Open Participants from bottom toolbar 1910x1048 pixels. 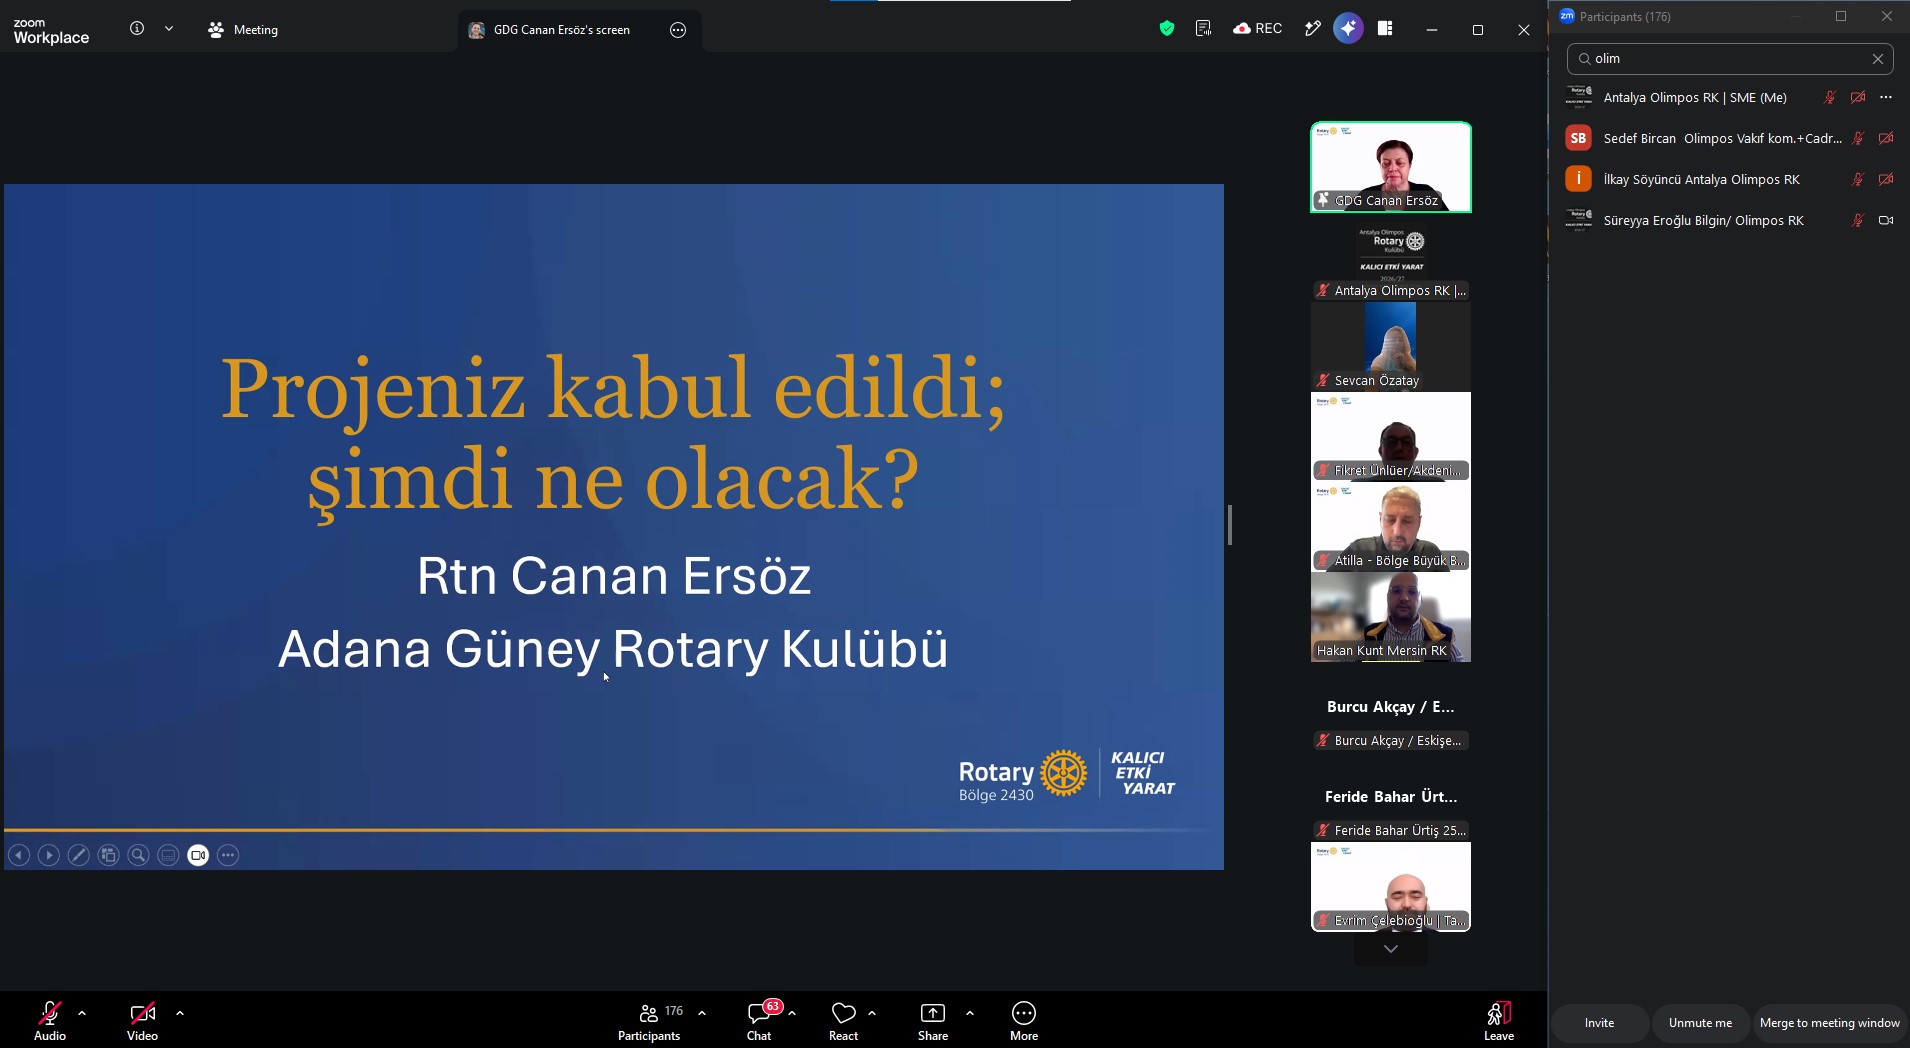[649, 1021]
